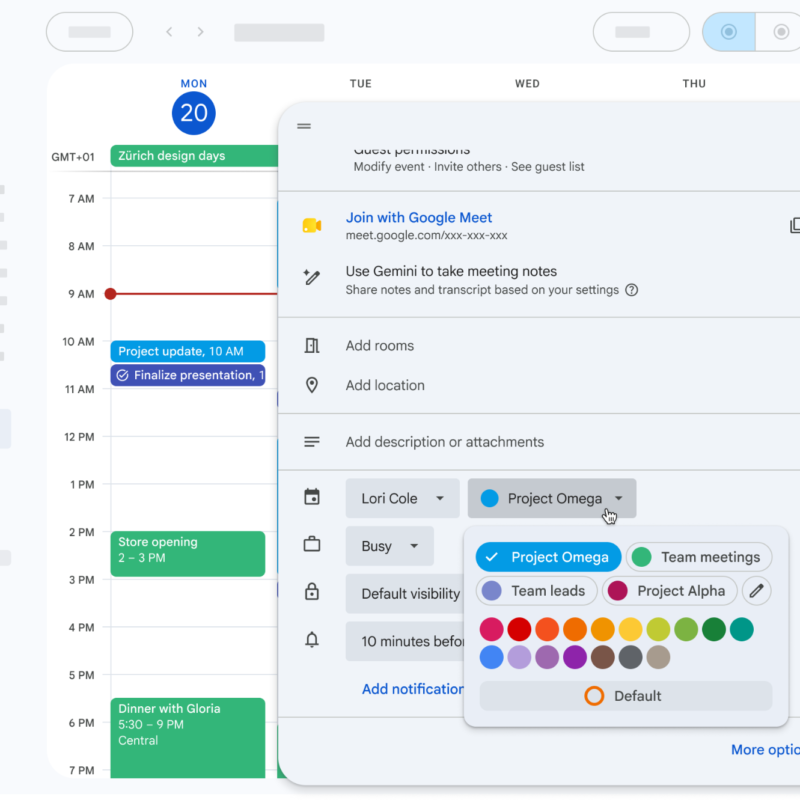Select the highlighted blue view toggle
This screenshot has height=800, width=800.
point(729,32)
